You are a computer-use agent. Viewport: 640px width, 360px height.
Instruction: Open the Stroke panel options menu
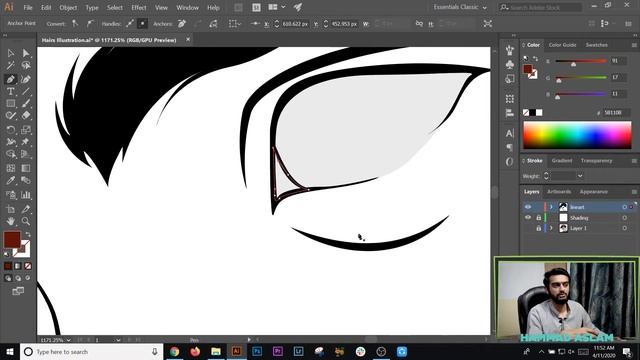tap(634, 161)
